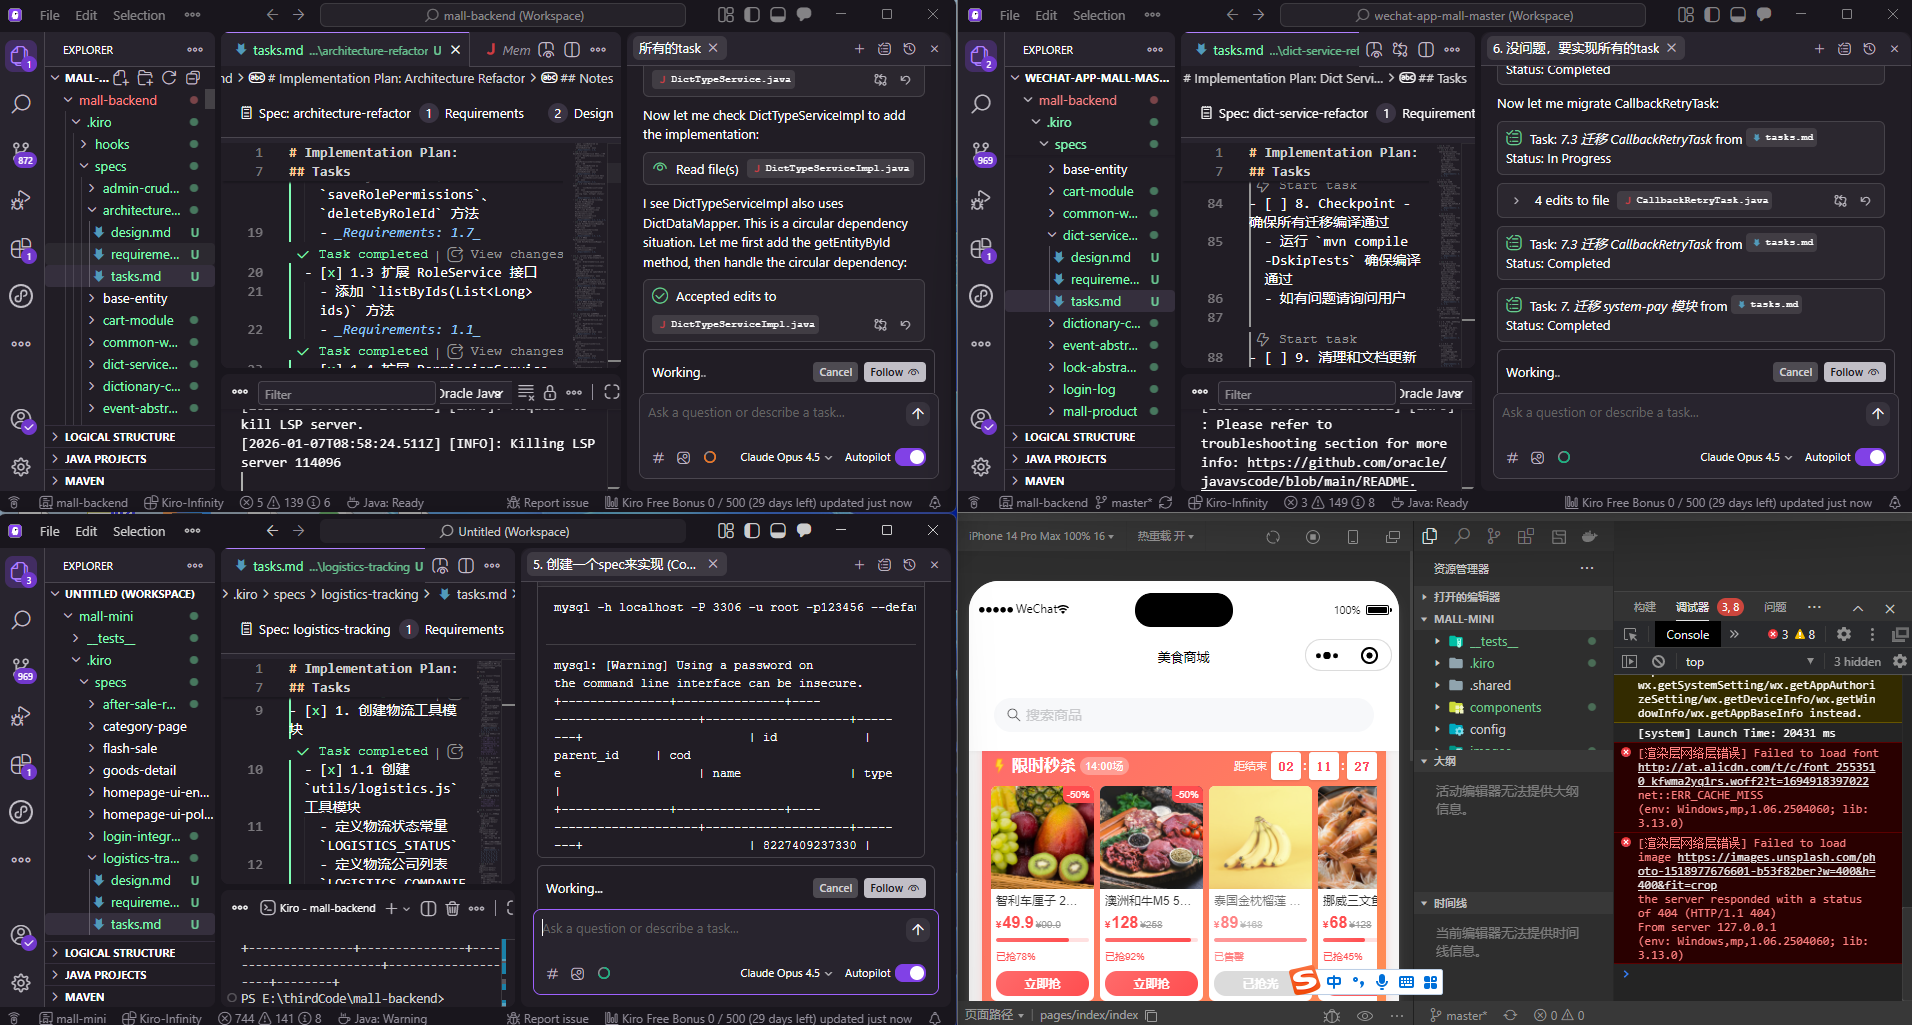Click the mini program capsule close circle
This screenshot has width=1912, height=1025.
(1369, 656)
